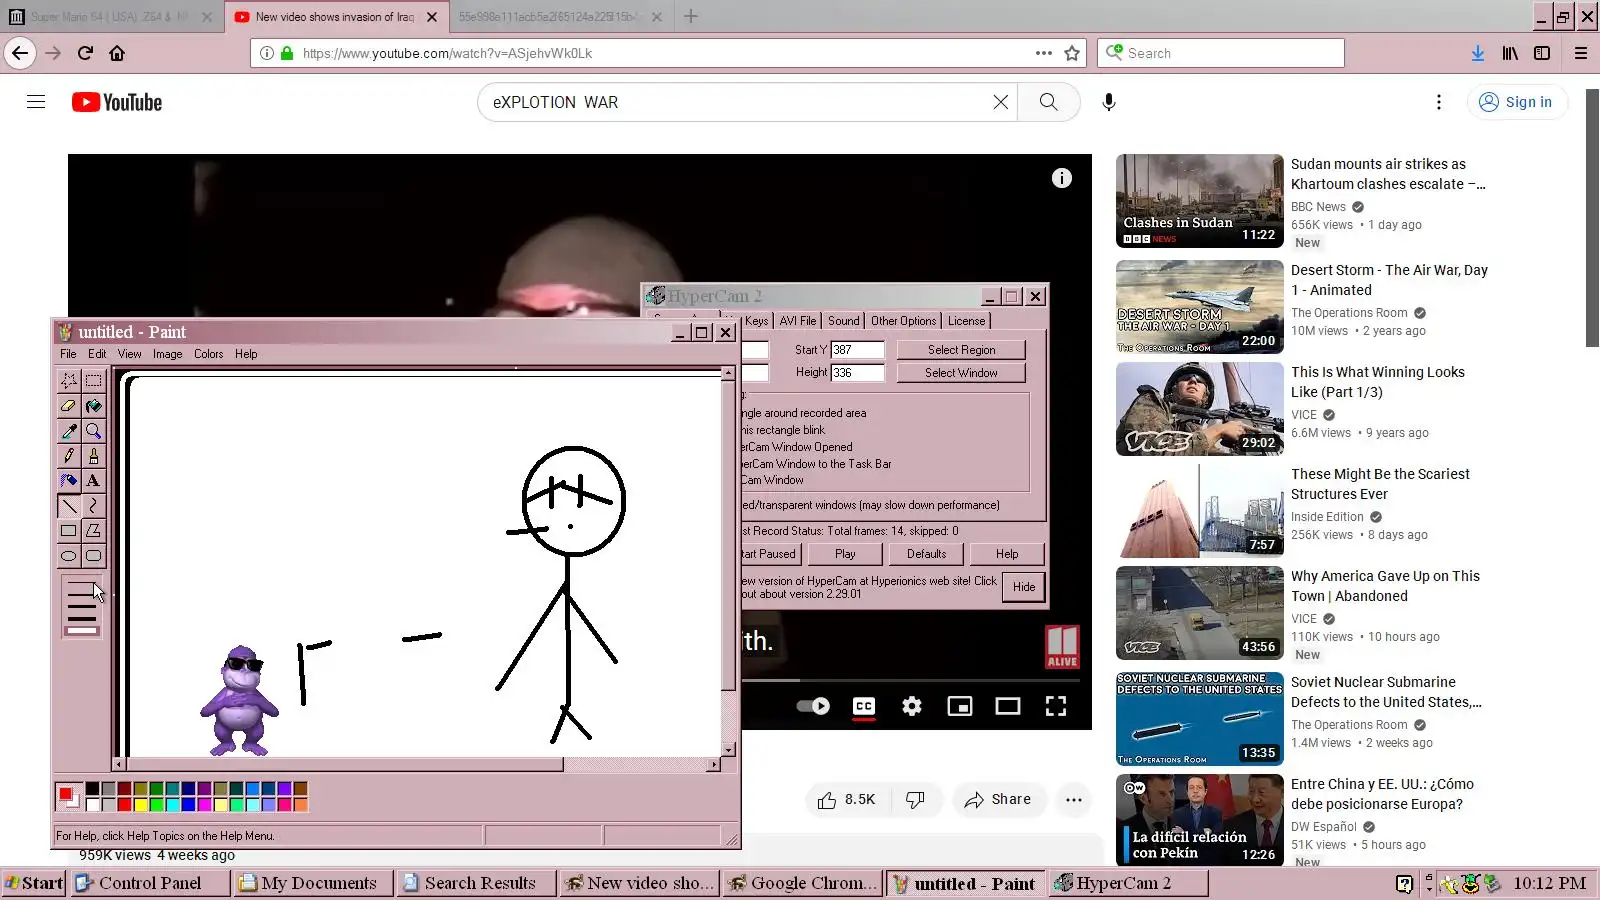The width and height of the screenshot is (1600, 900).
Task: Pick the black color swatch in Paint
Action: pyautogui.click(x=93, y=789)
